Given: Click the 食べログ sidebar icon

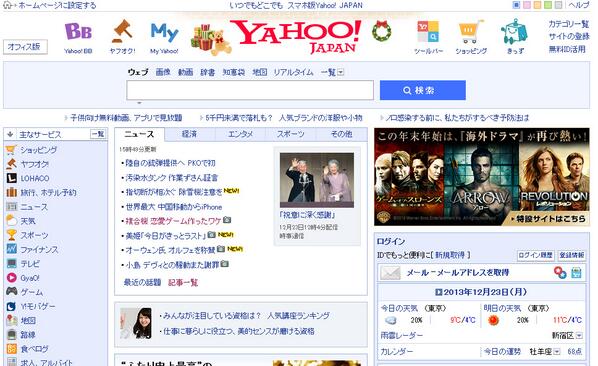Looking at the screenshot, I should click(11, 348).
